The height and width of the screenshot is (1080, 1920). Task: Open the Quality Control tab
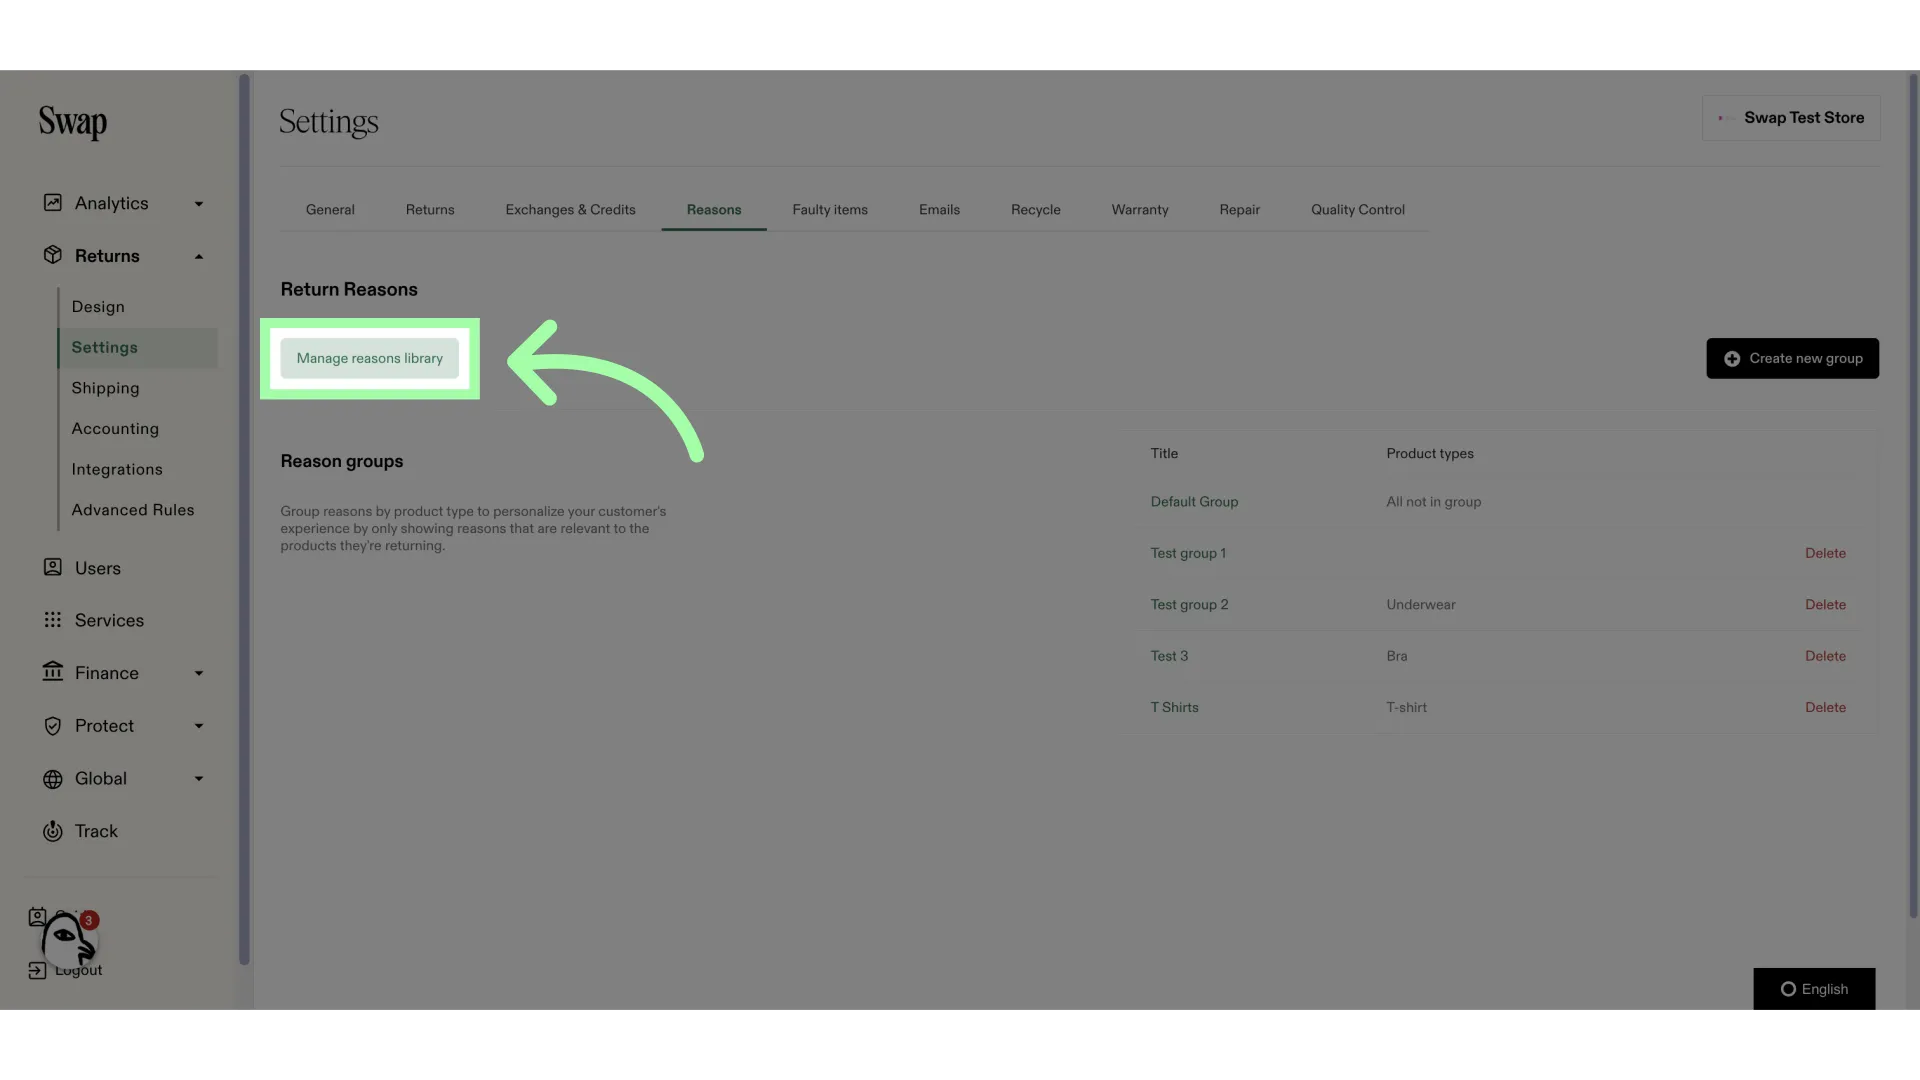click(x=1358, y=210)
